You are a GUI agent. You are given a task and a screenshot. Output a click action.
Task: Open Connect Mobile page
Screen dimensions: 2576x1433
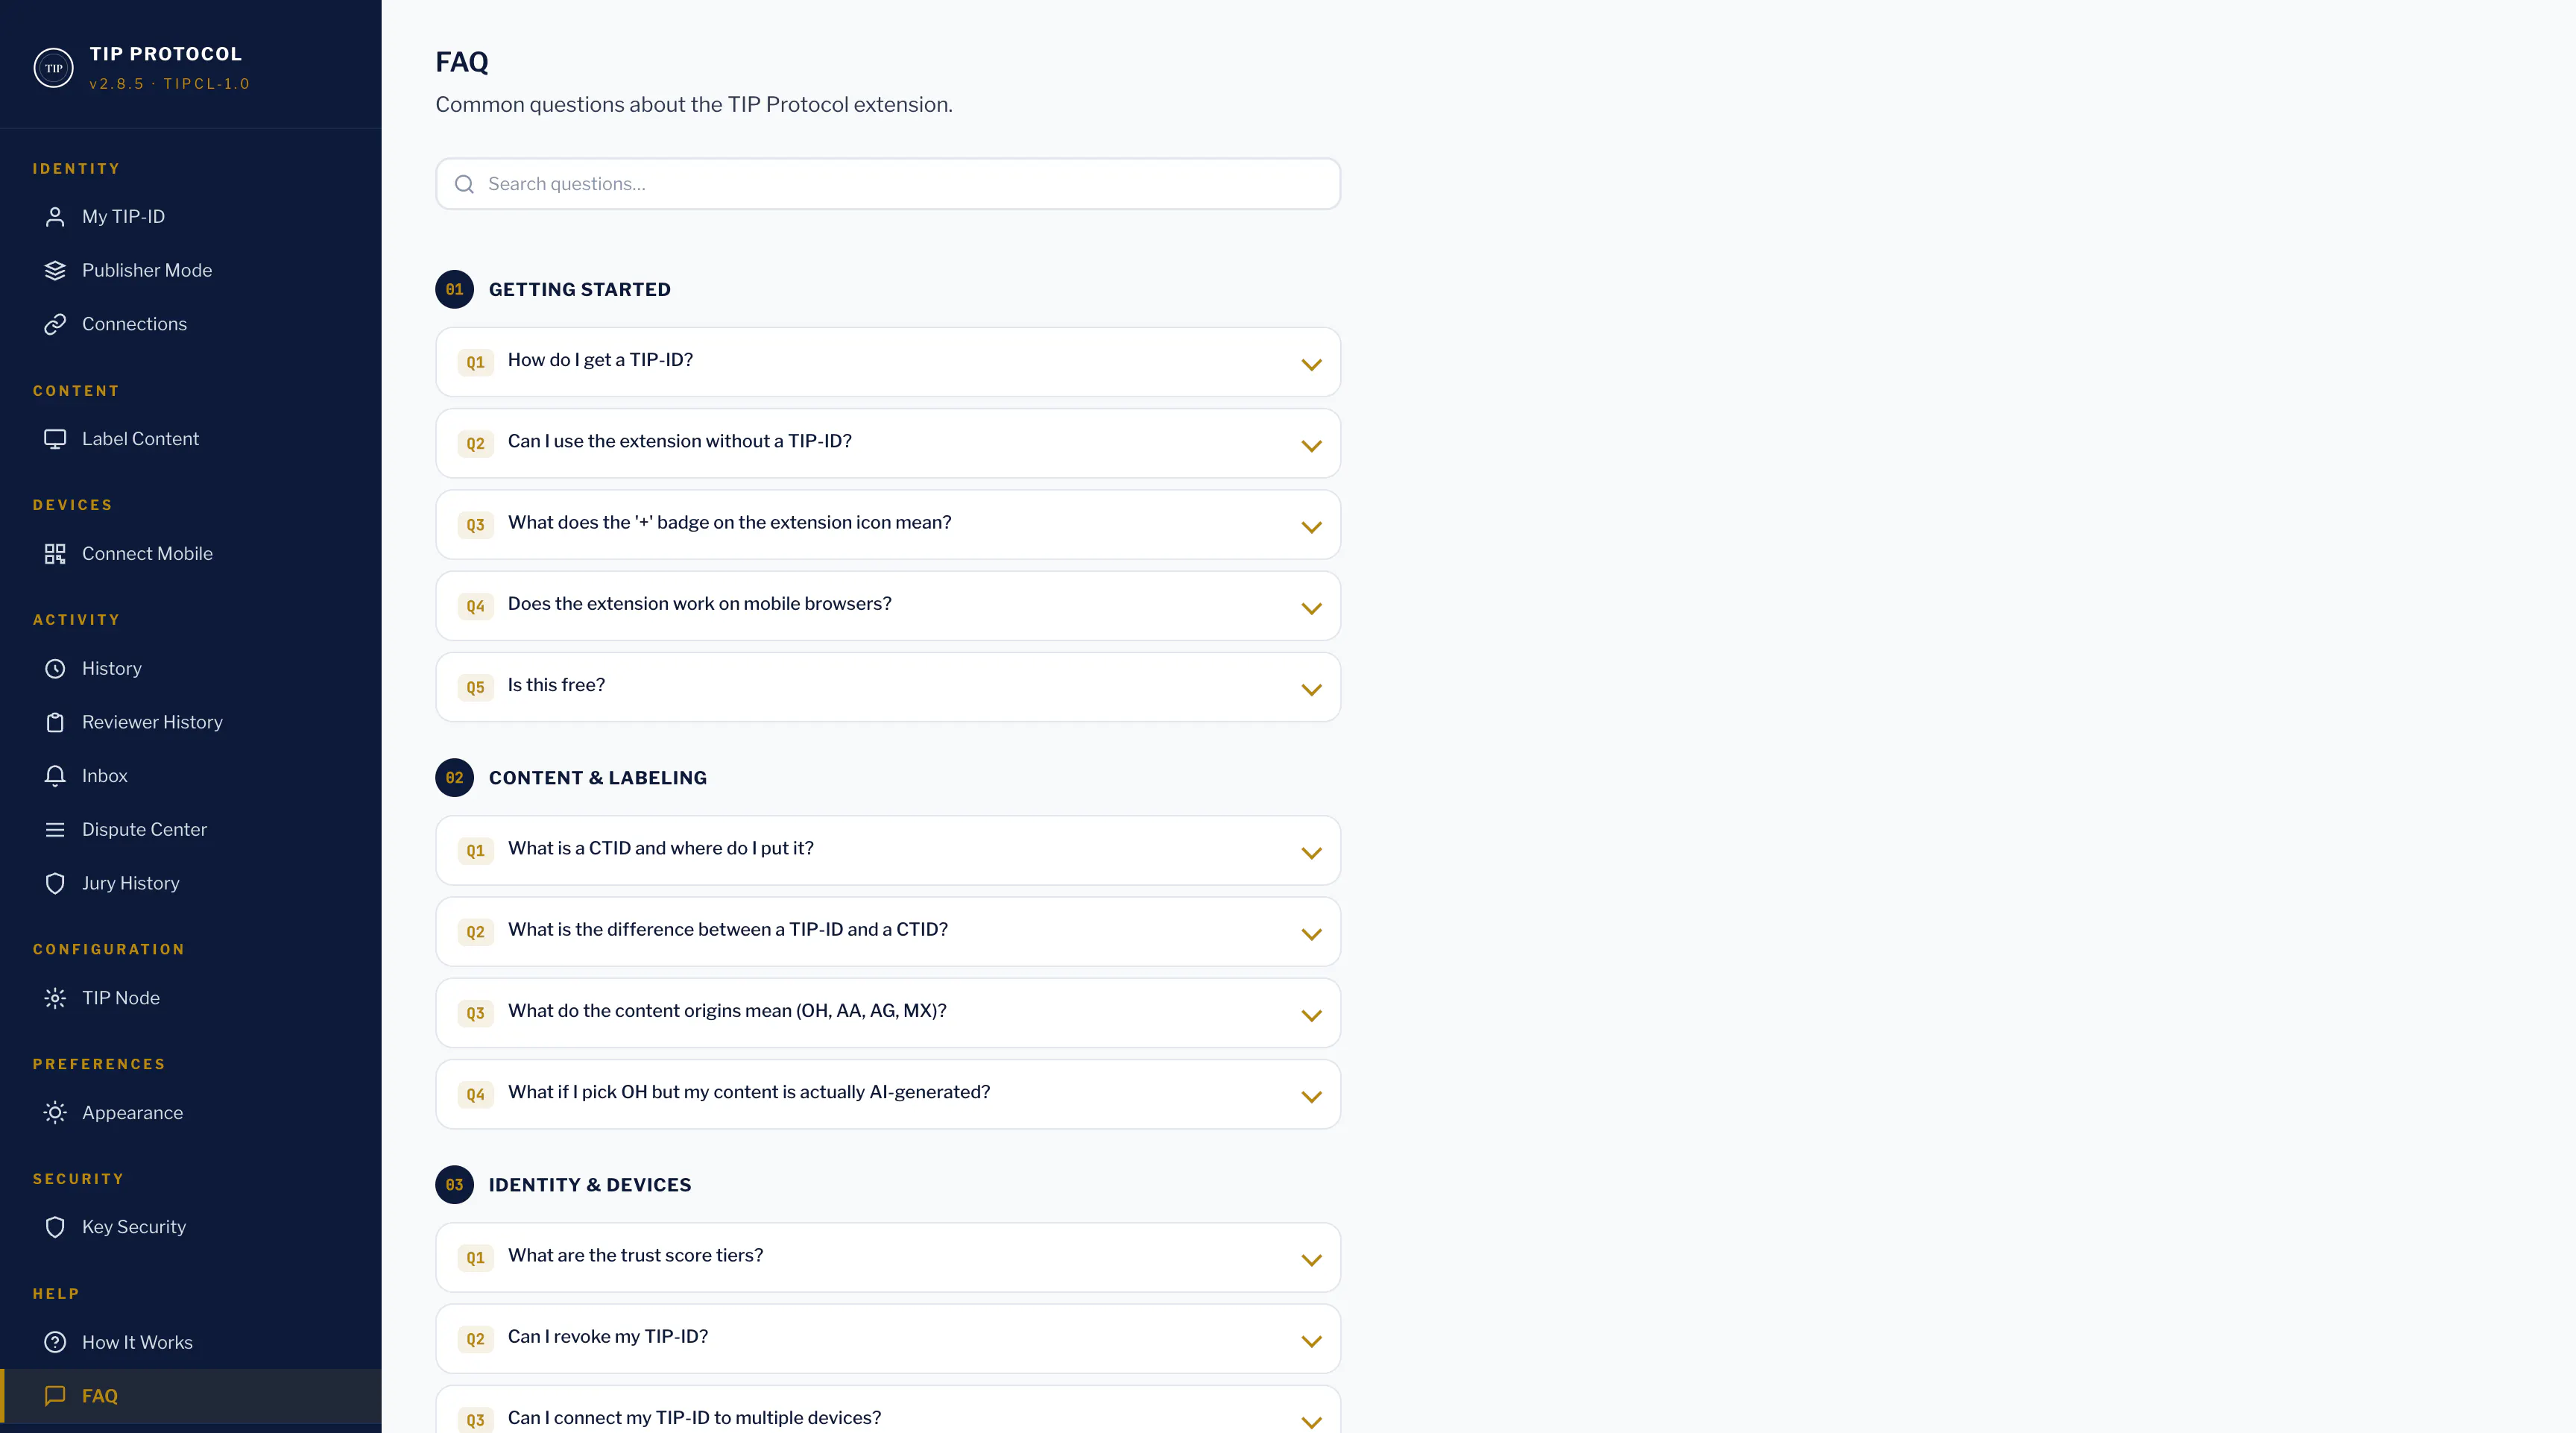190,554
